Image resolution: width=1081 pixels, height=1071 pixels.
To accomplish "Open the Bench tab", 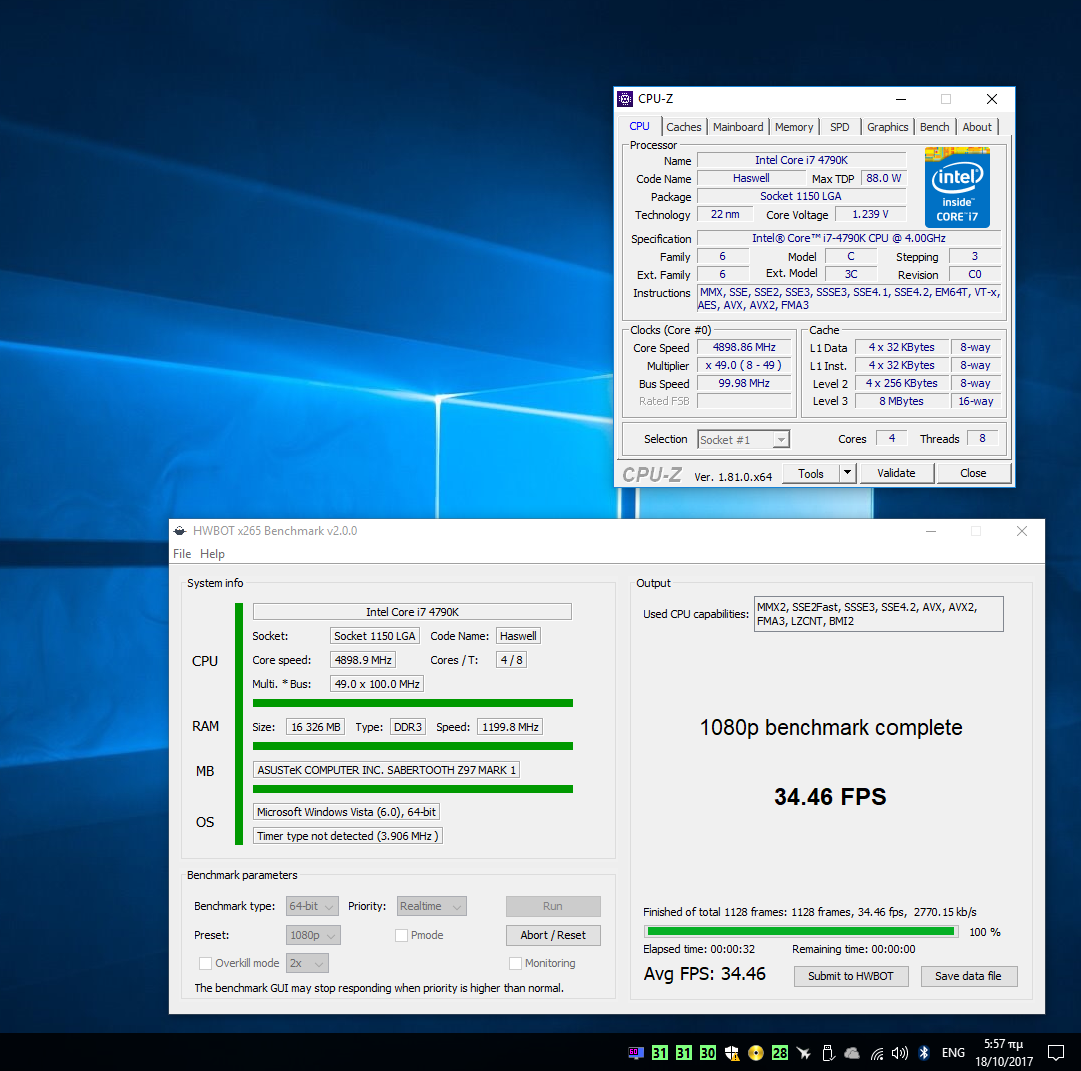I will point(935,127).
